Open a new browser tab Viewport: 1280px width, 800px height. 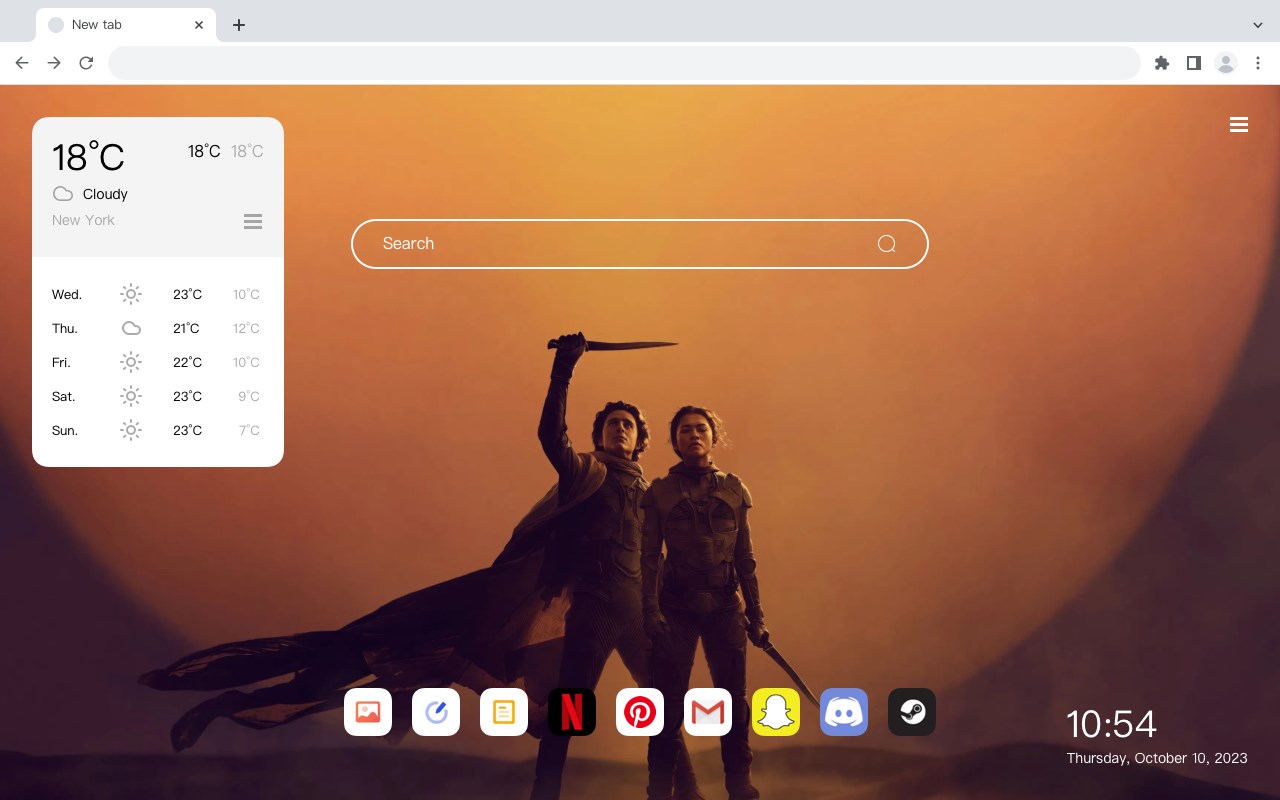pyautogui.click(x=238, y=25)
